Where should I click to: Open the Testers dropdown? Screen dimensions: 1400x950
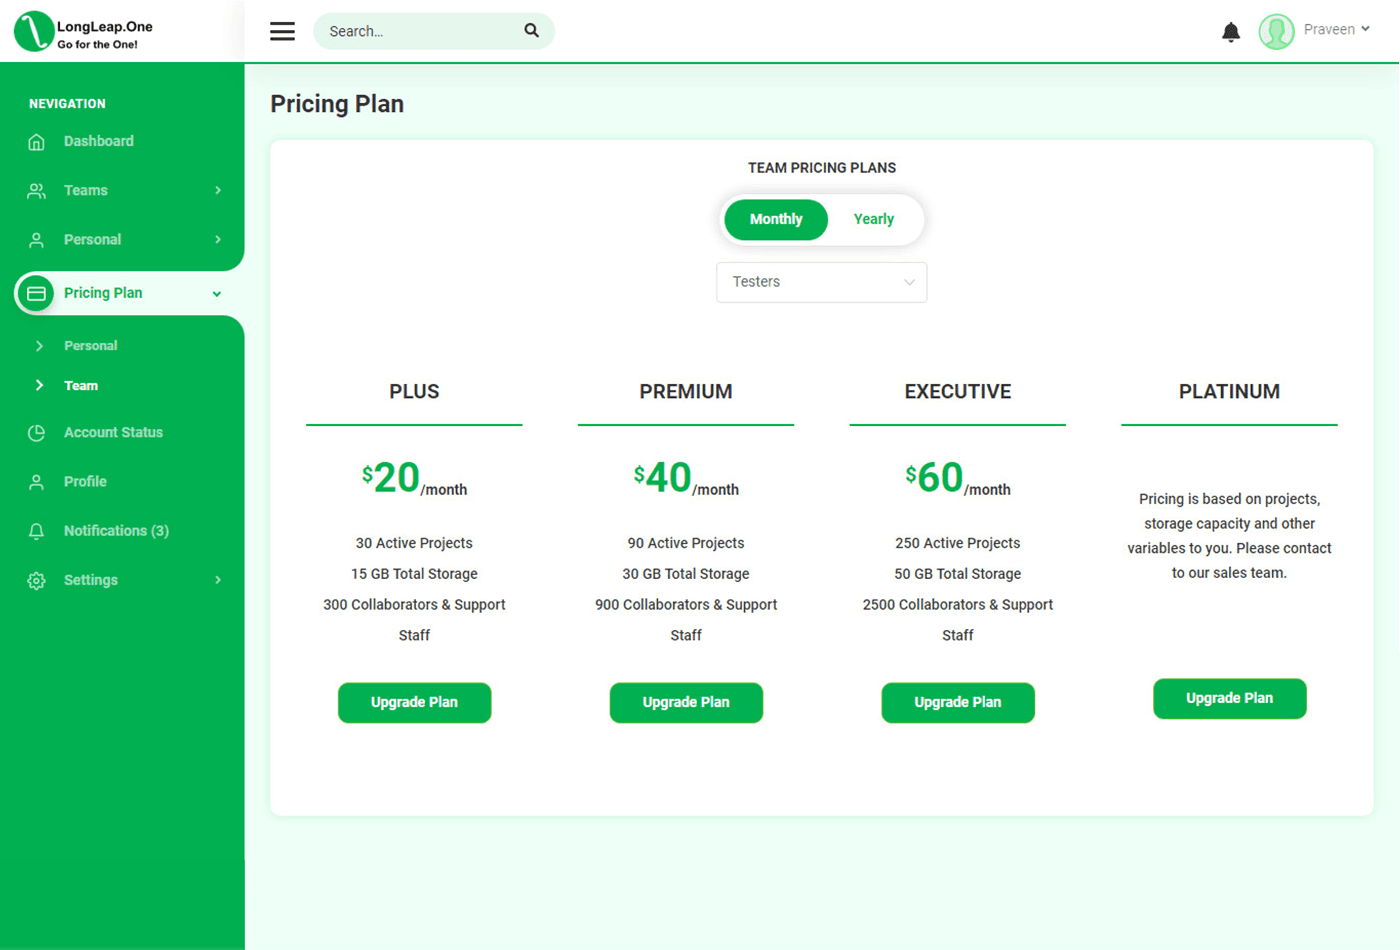(x=821, y=282)
